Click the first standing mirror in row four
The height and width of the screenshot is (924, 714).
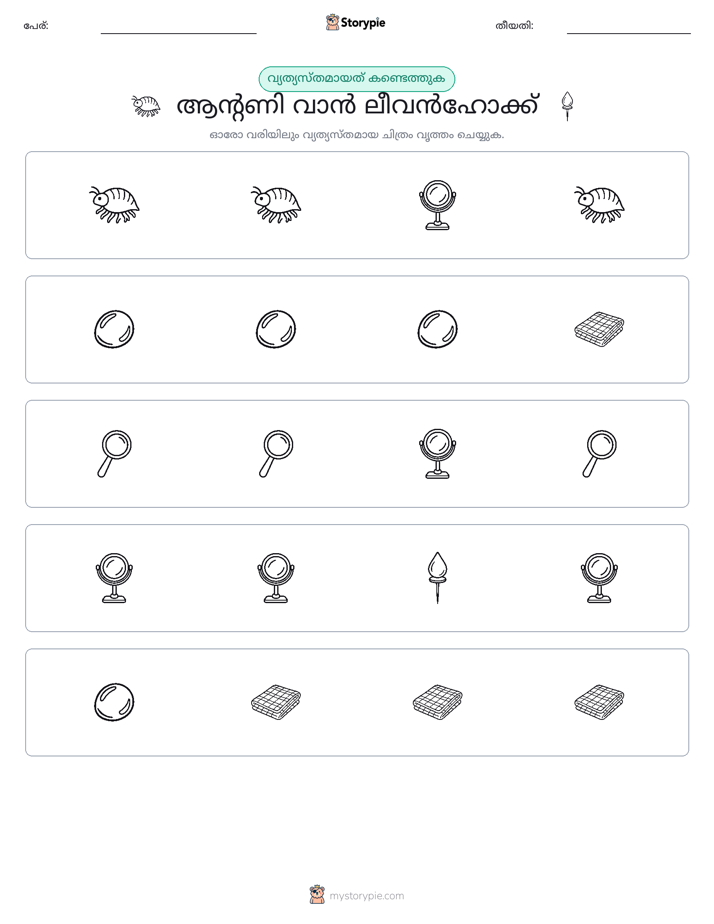tap(114, 578)
